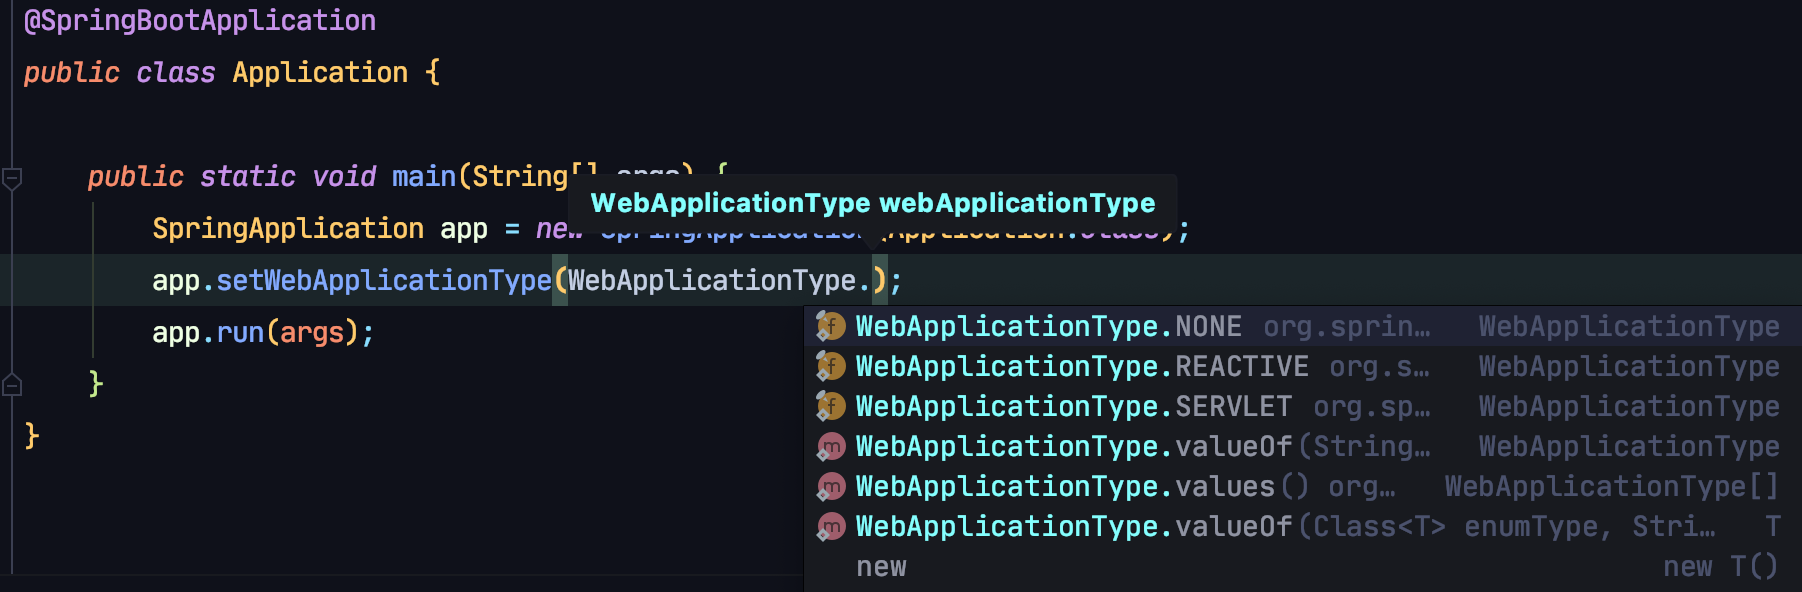Select WebApplicationType.NONE completion suggestion
The height and width of the screenshot is (592, 1802).
click(1303, 326)
